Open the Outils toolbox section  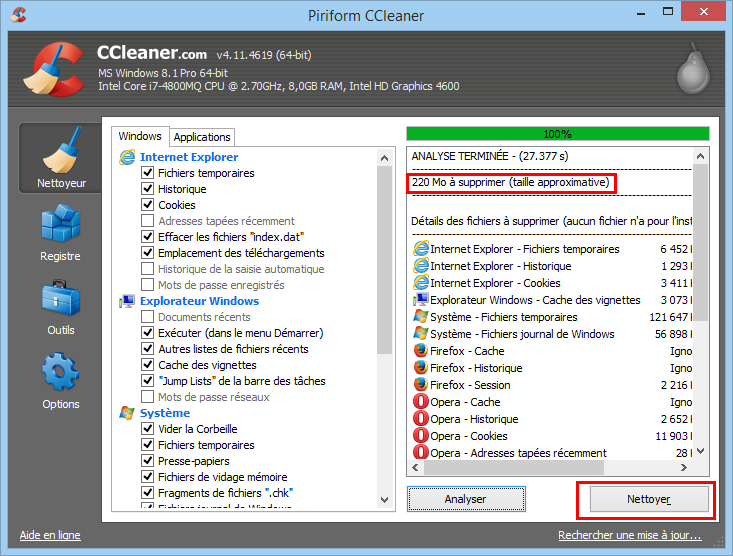click(61, 307)
